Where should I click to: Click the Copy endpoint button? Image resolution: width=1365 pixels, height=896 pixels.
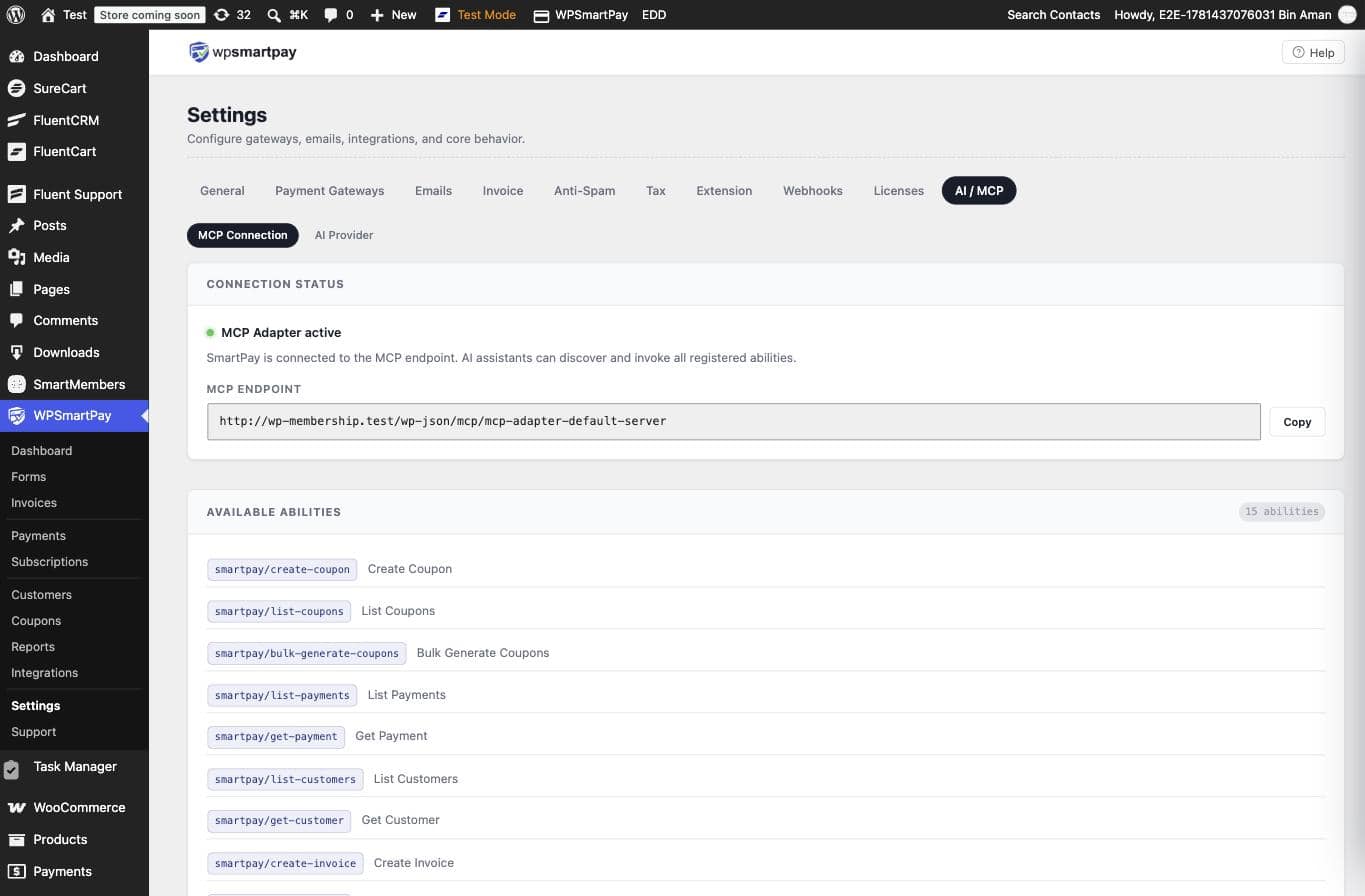pos(1297,421)
